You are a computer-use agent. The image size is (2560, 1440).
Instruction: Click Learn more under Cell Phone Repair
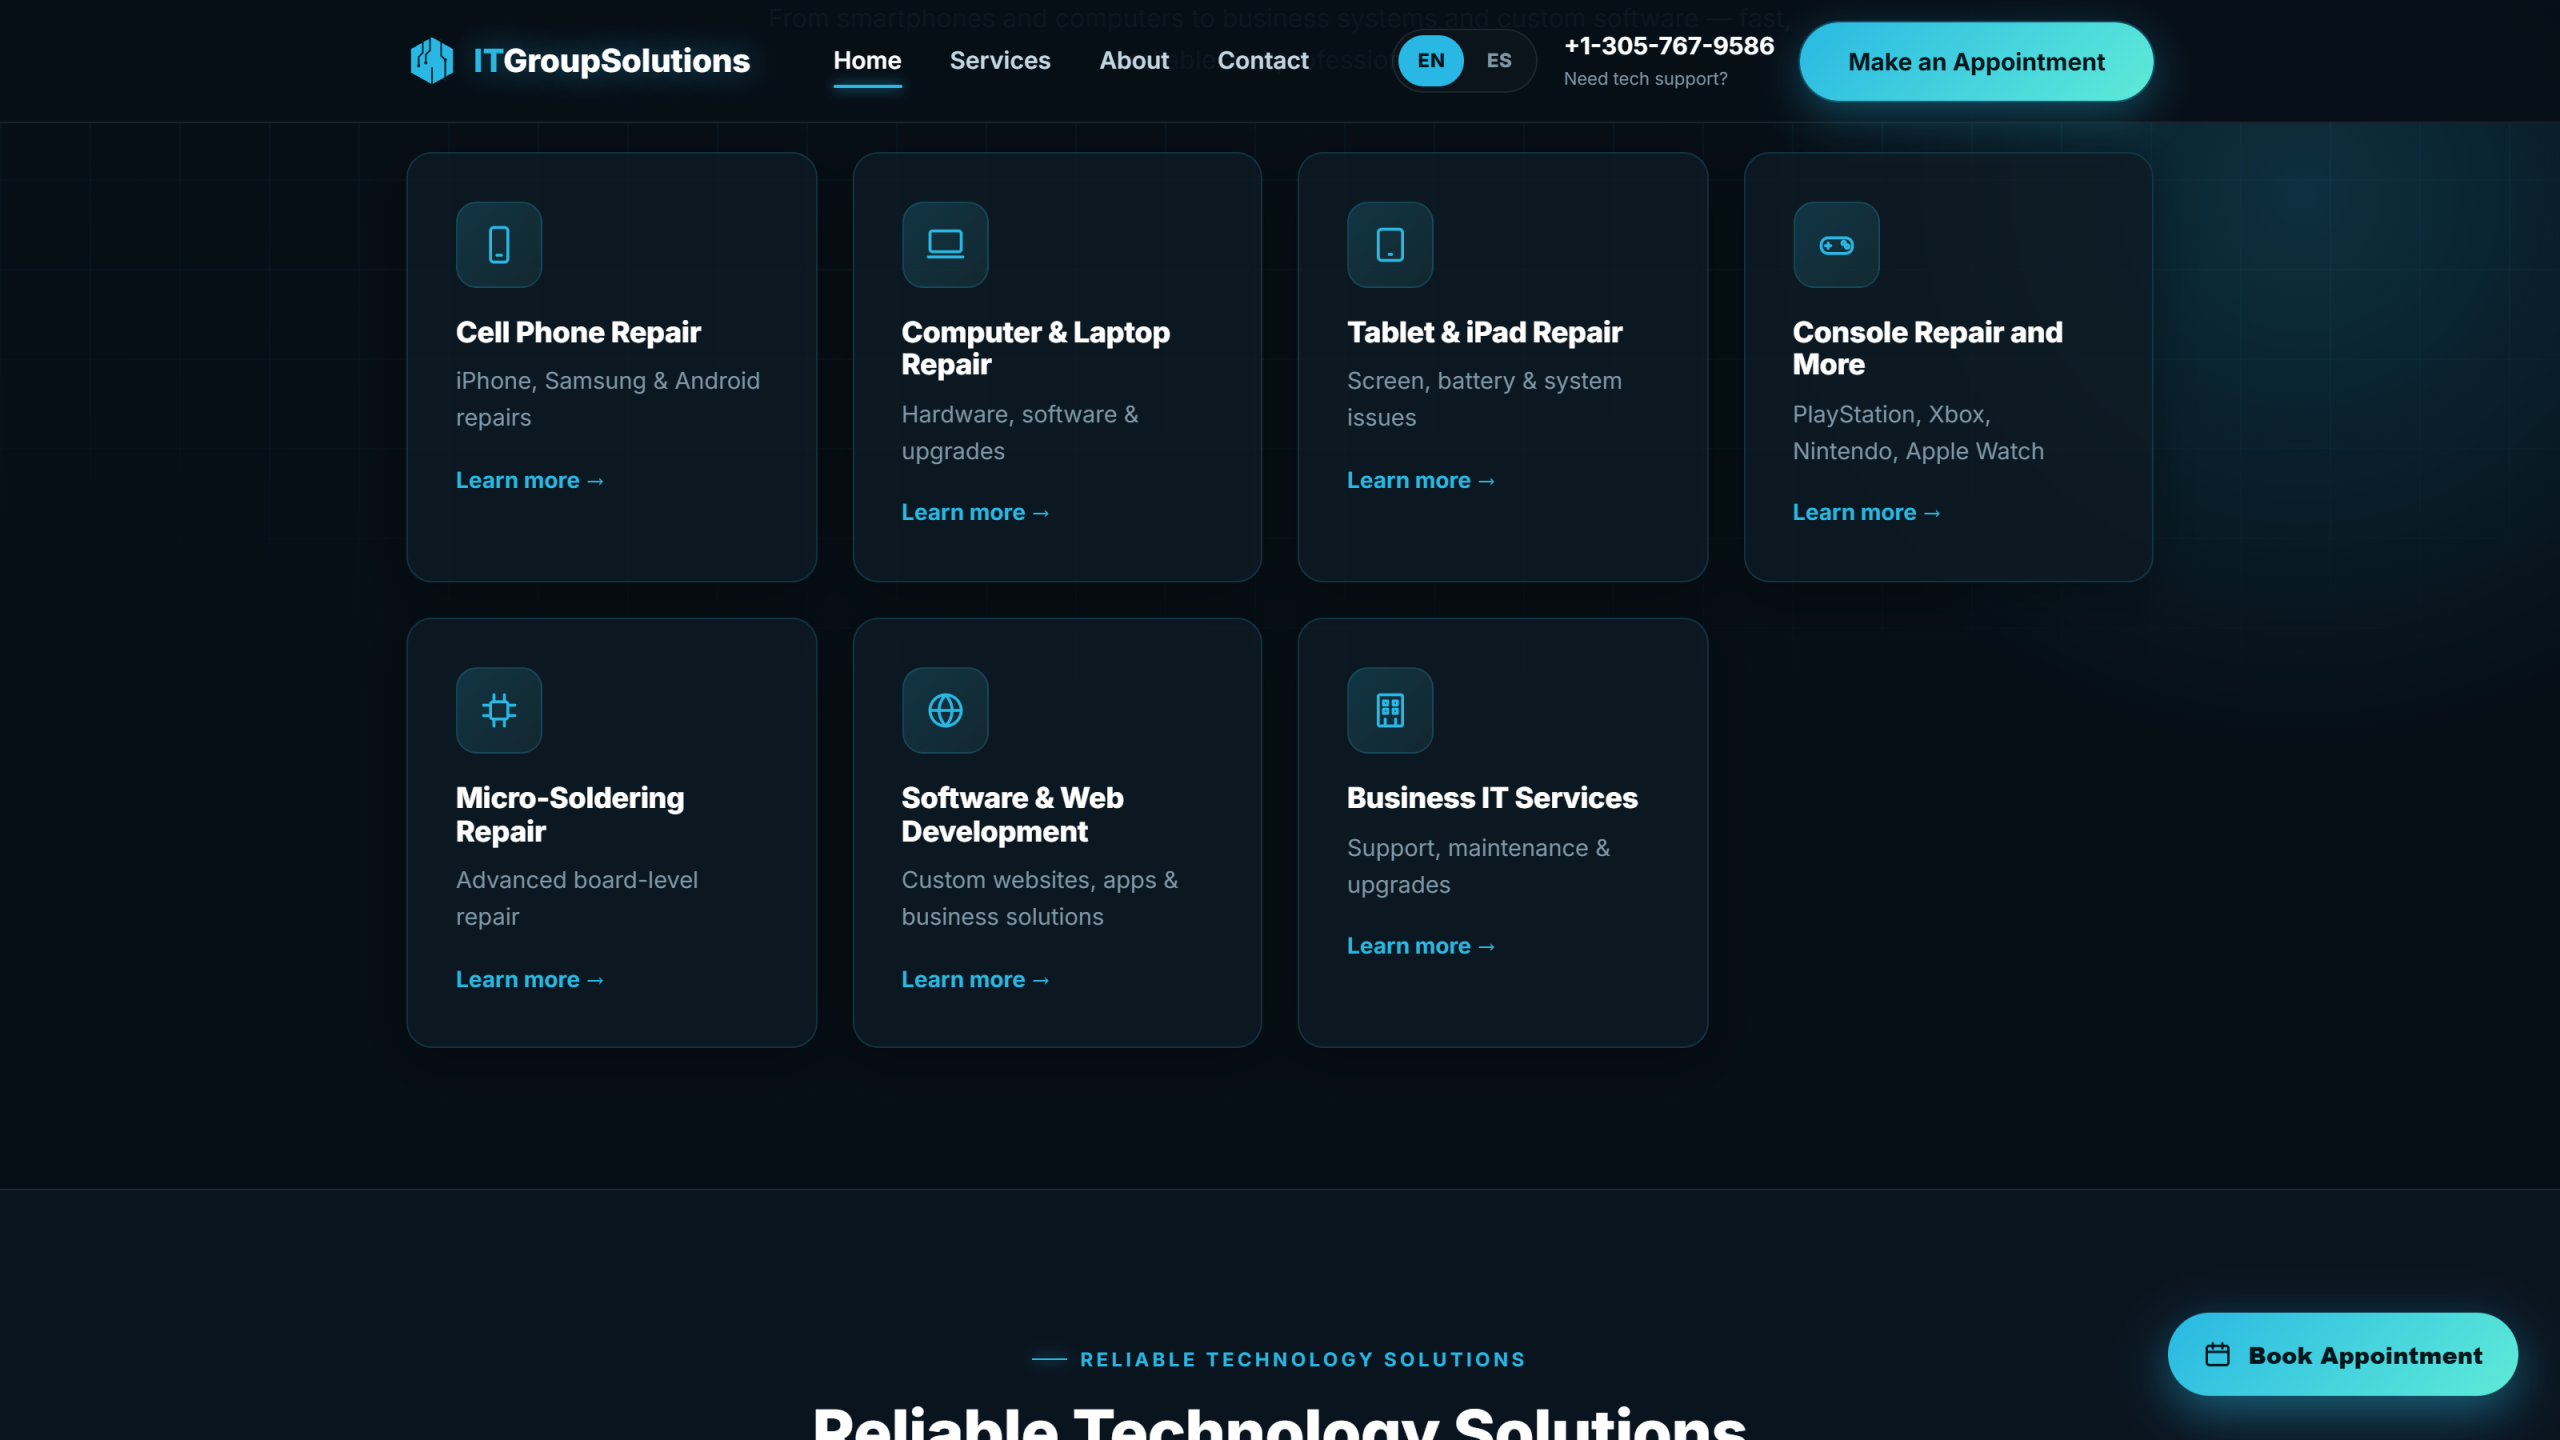point(530,481)
